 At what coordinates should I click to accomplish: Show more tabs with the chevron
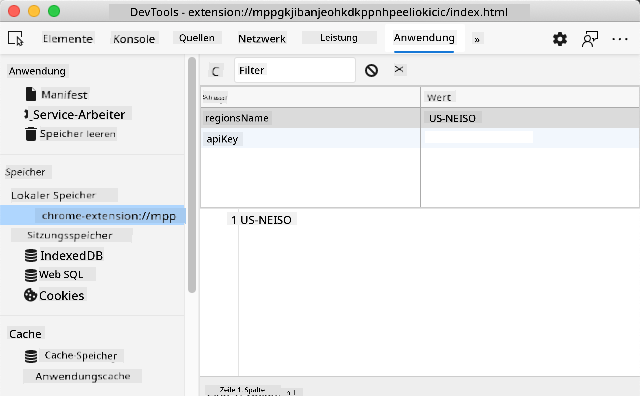pyautogui.click(x=476, y=40)
